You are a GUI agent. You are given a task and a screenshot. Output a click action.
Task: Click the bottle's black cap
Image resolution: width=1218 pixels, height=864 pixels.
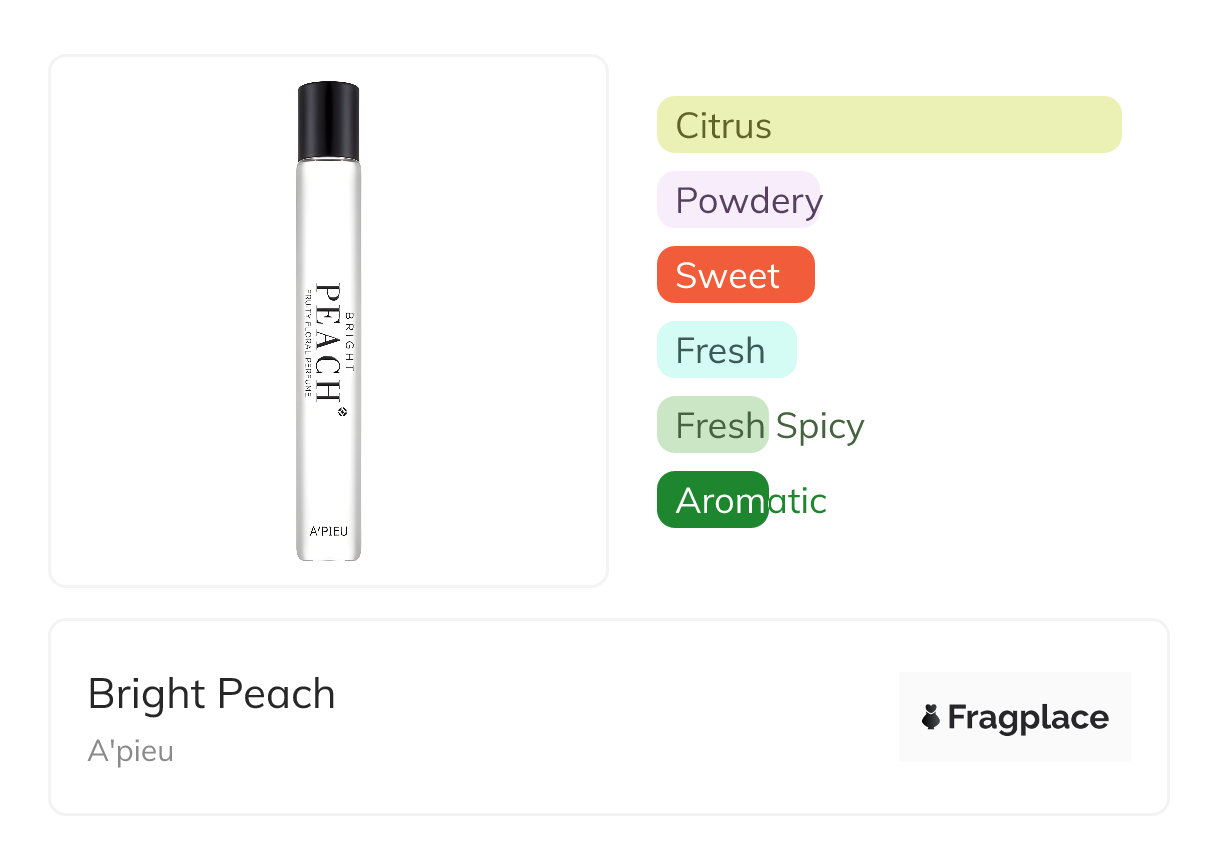[x=328, y=121]
